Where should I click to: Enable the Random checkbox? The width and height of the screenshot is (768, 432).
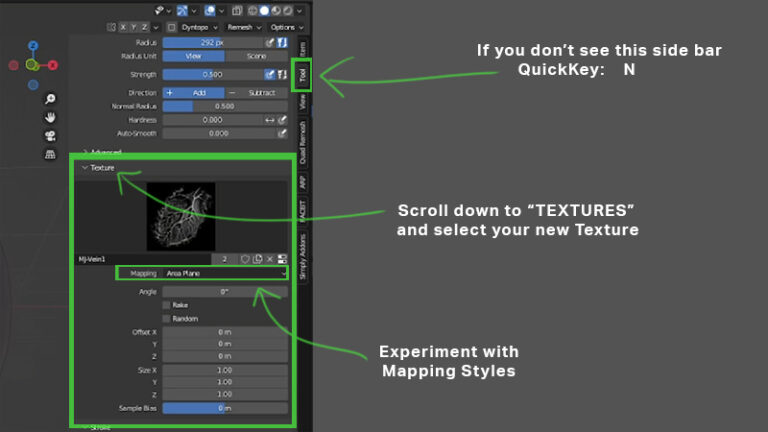point(166,318)
